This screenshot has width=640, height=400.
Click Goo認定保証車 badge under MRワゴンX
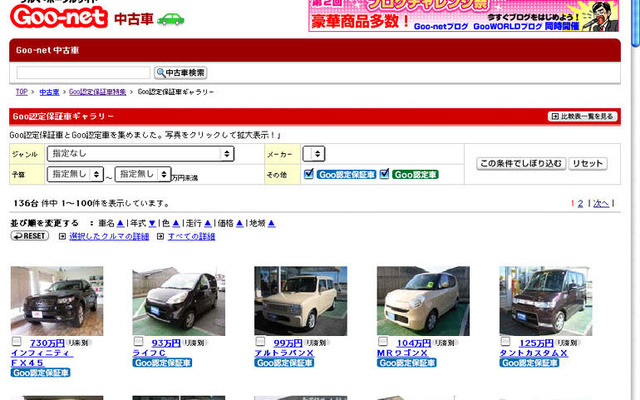(x=407, y=363)
